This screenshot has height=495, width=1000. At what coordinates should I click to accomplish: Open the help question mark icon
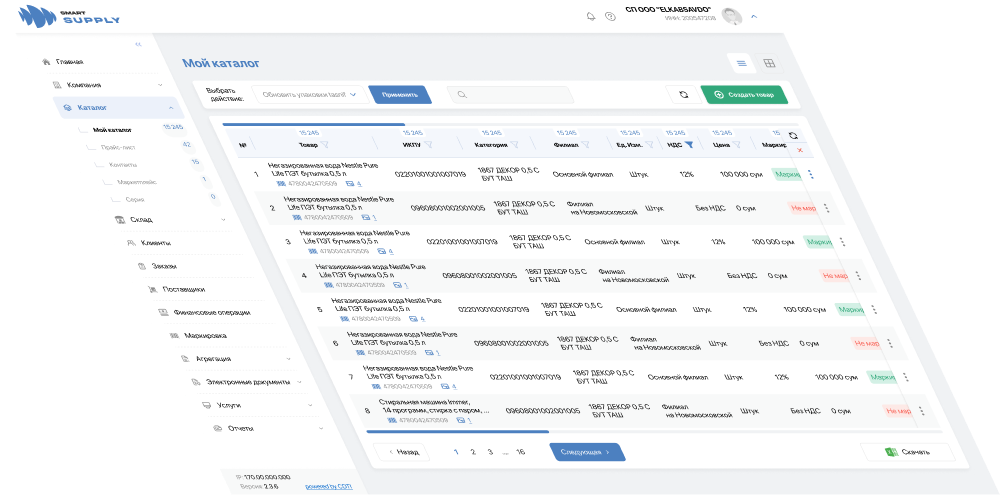point(610,17)
